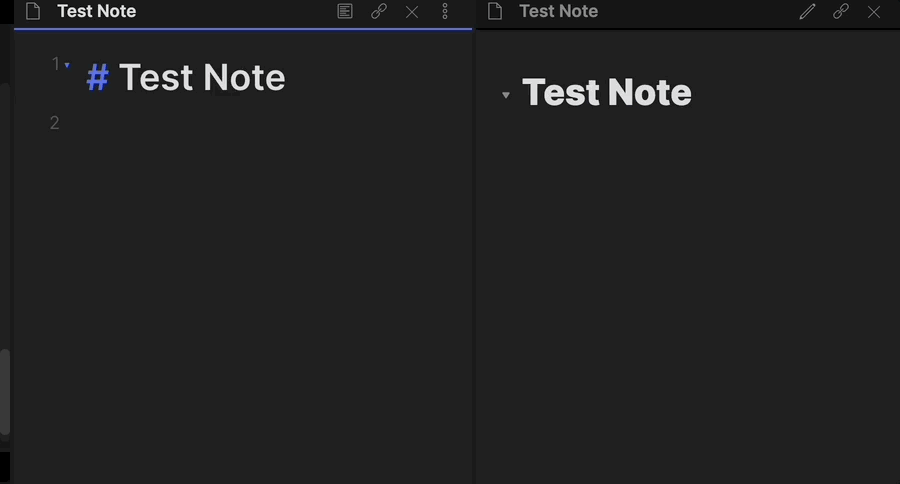Click line number 2 in editor gutter
900x484 pixels.
(55, 123)
